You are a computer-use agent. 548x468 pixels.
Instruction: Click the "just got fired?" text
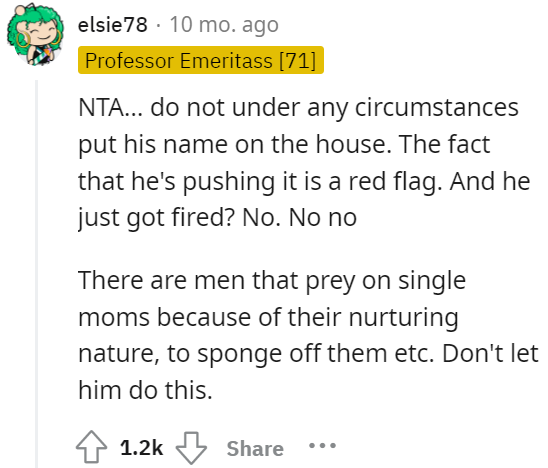(x=156, y=218)
